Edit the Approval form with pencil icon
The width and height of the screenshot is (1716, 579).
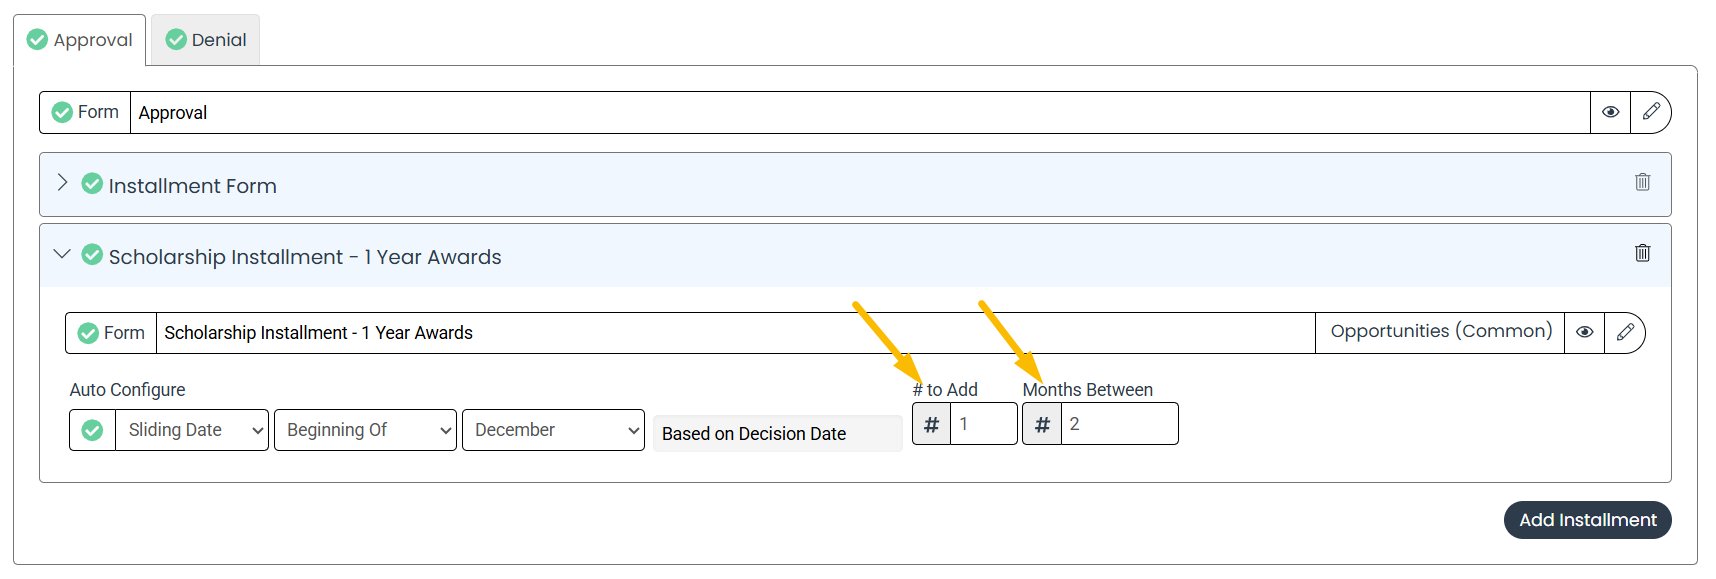1651,112
